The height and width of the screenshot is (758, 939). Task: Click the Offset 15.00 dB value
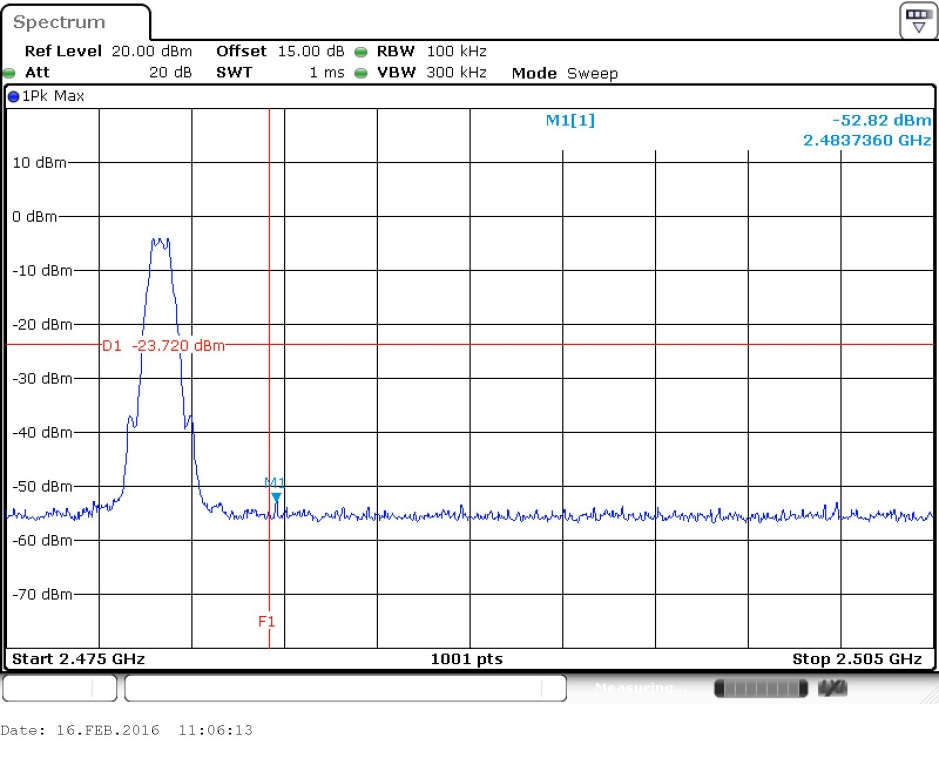311,51
